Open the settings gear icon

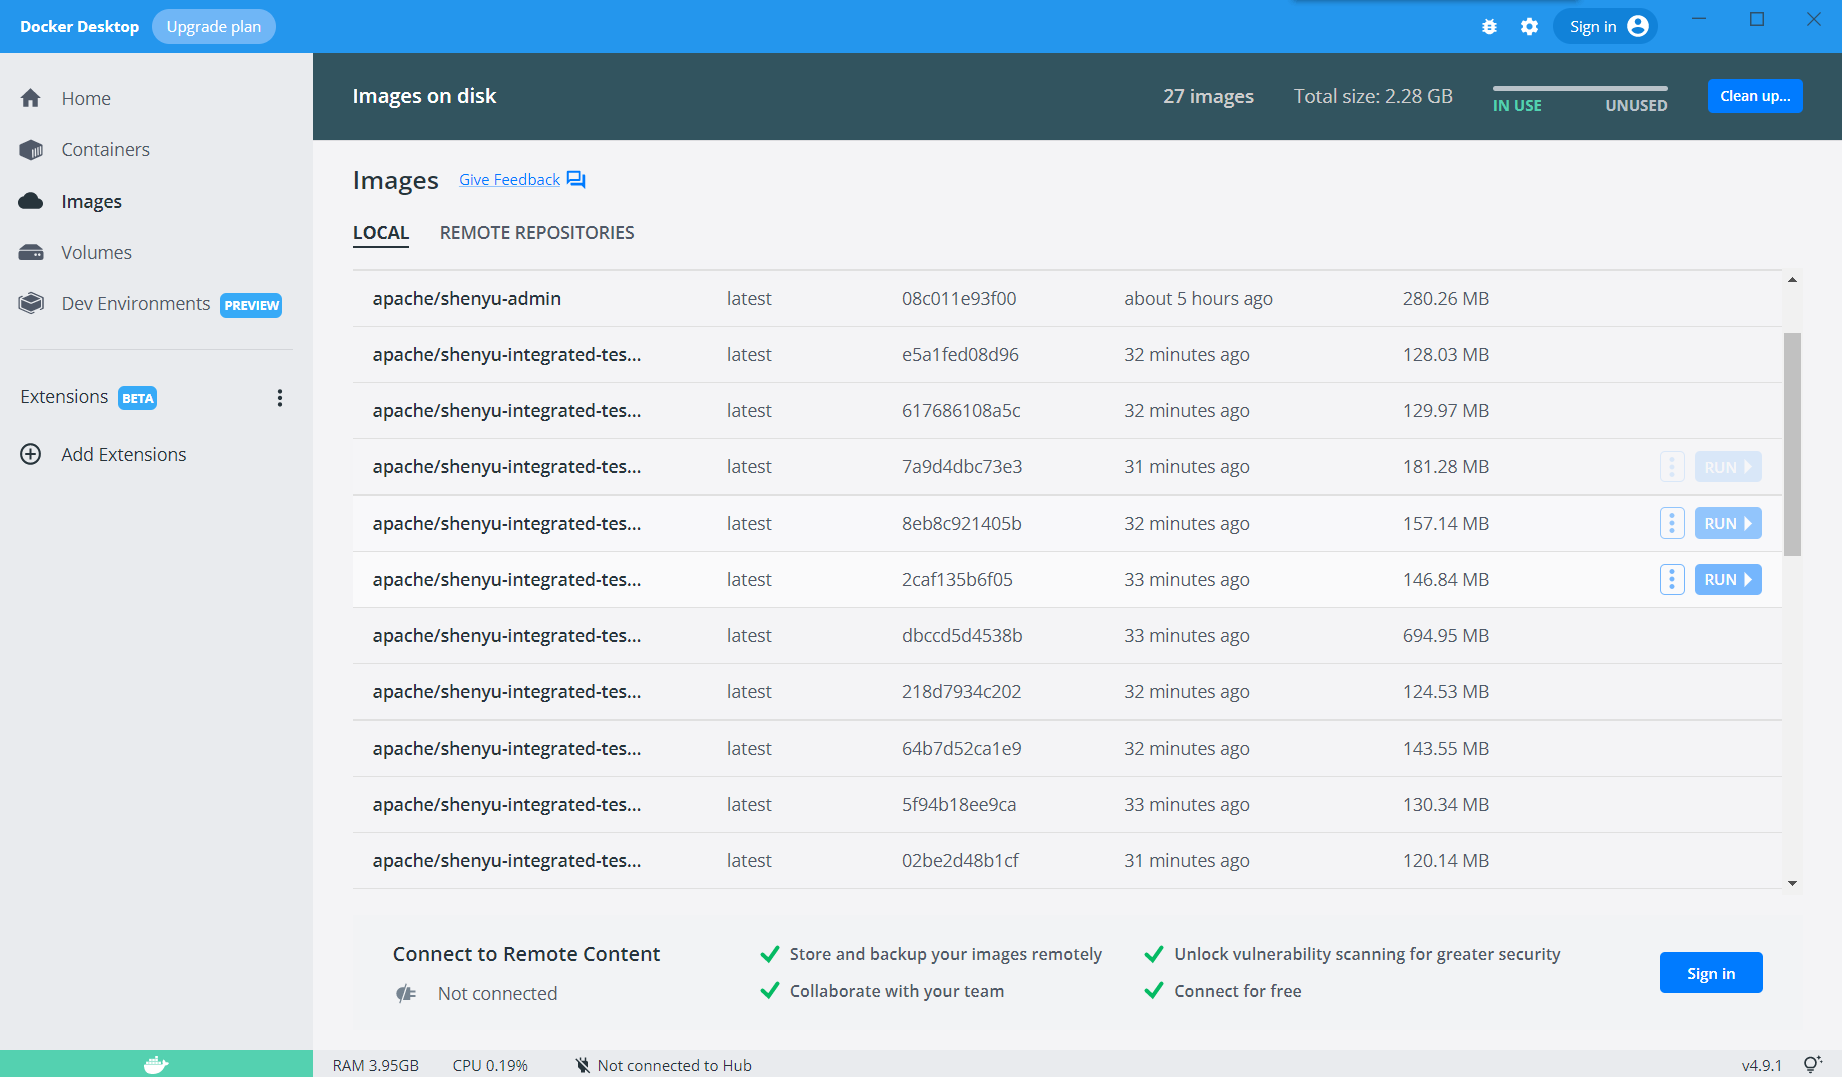(1529, 27)
